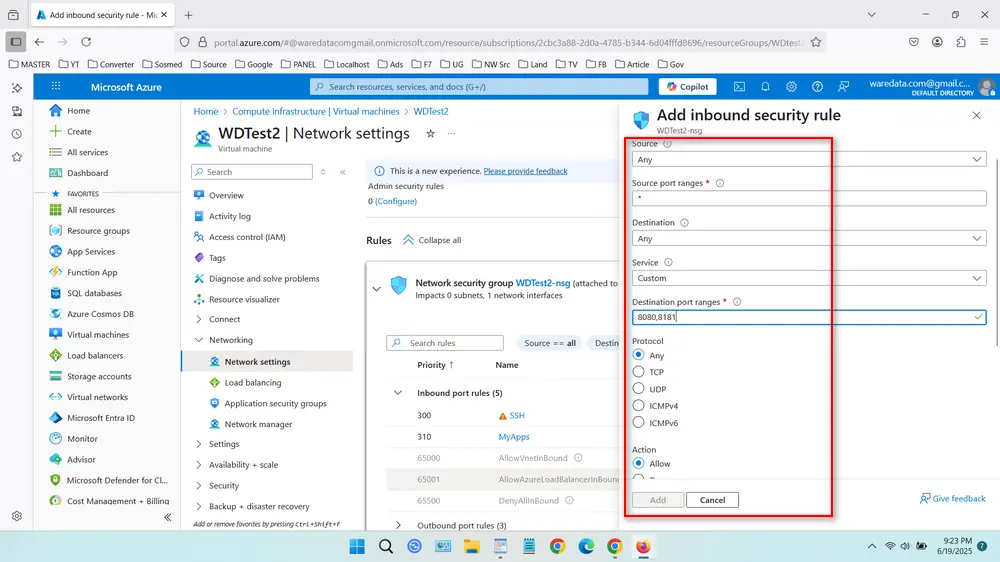The height and width of the screenshot is (562, 1000).
Task: Open the Destination dropdown
Action: tap(809, 239)
